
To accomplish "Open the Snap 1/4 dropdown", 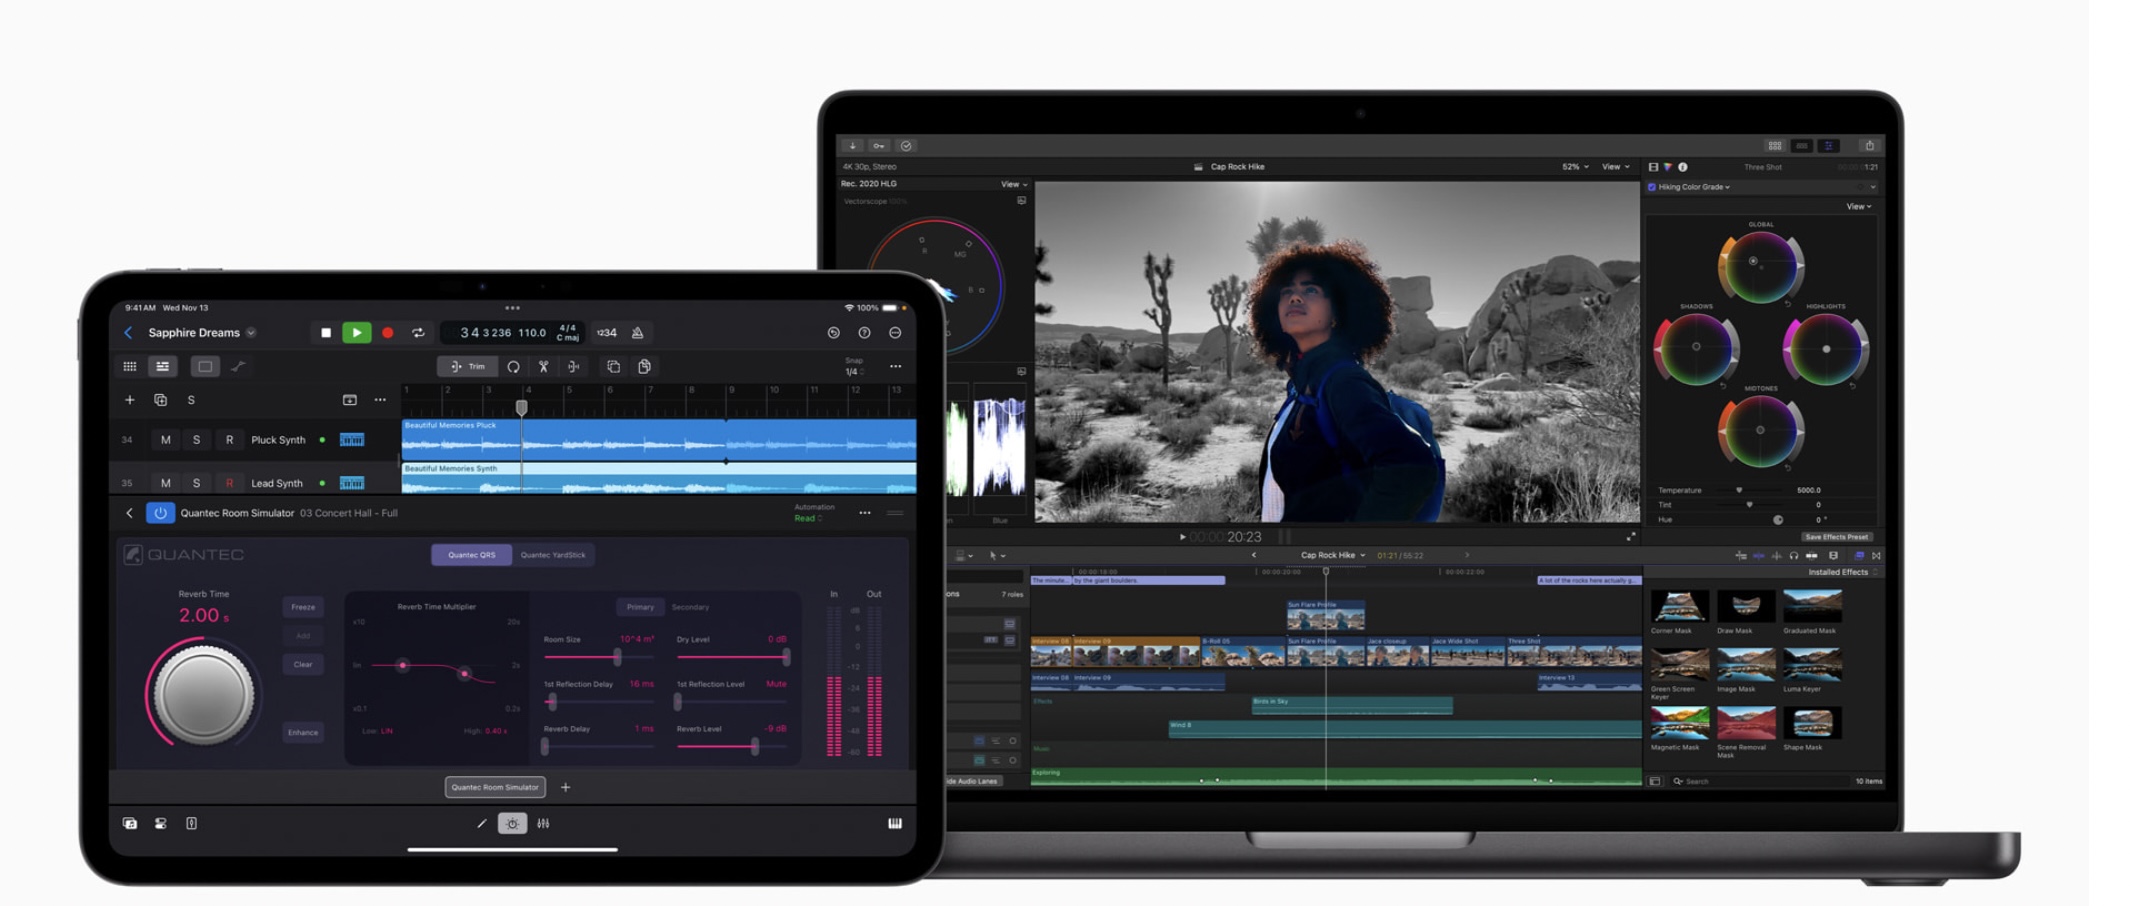I will [853, 367].
